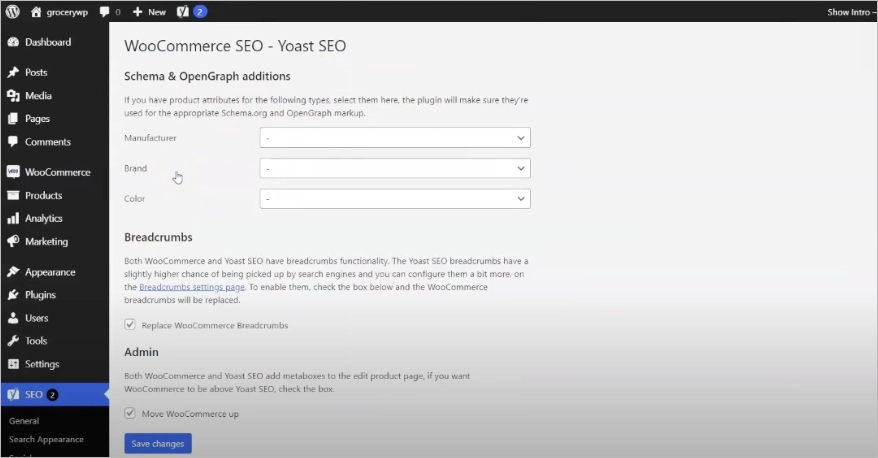Click the 'Manufacturer' field label
Viewport: 878px width, 458px height.
(x=150, y=138)
